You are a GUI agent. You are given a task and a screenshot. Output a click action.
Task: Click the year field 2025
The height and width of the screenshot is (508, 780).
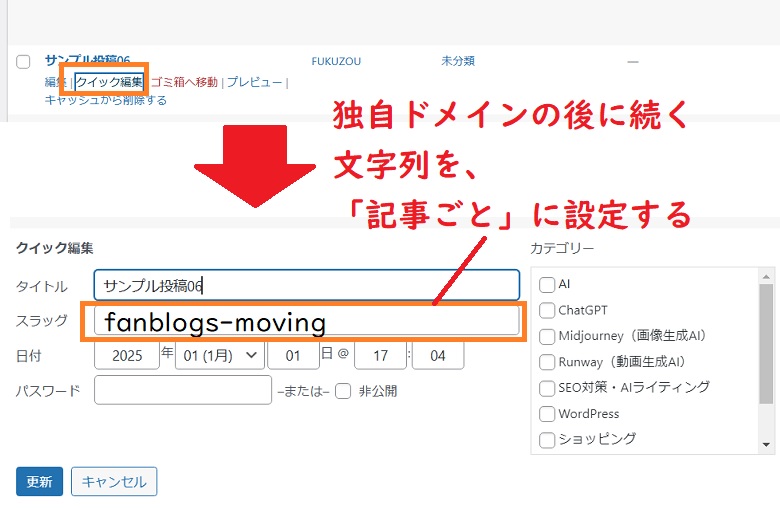pyautogui.click(x=127, y=355)
